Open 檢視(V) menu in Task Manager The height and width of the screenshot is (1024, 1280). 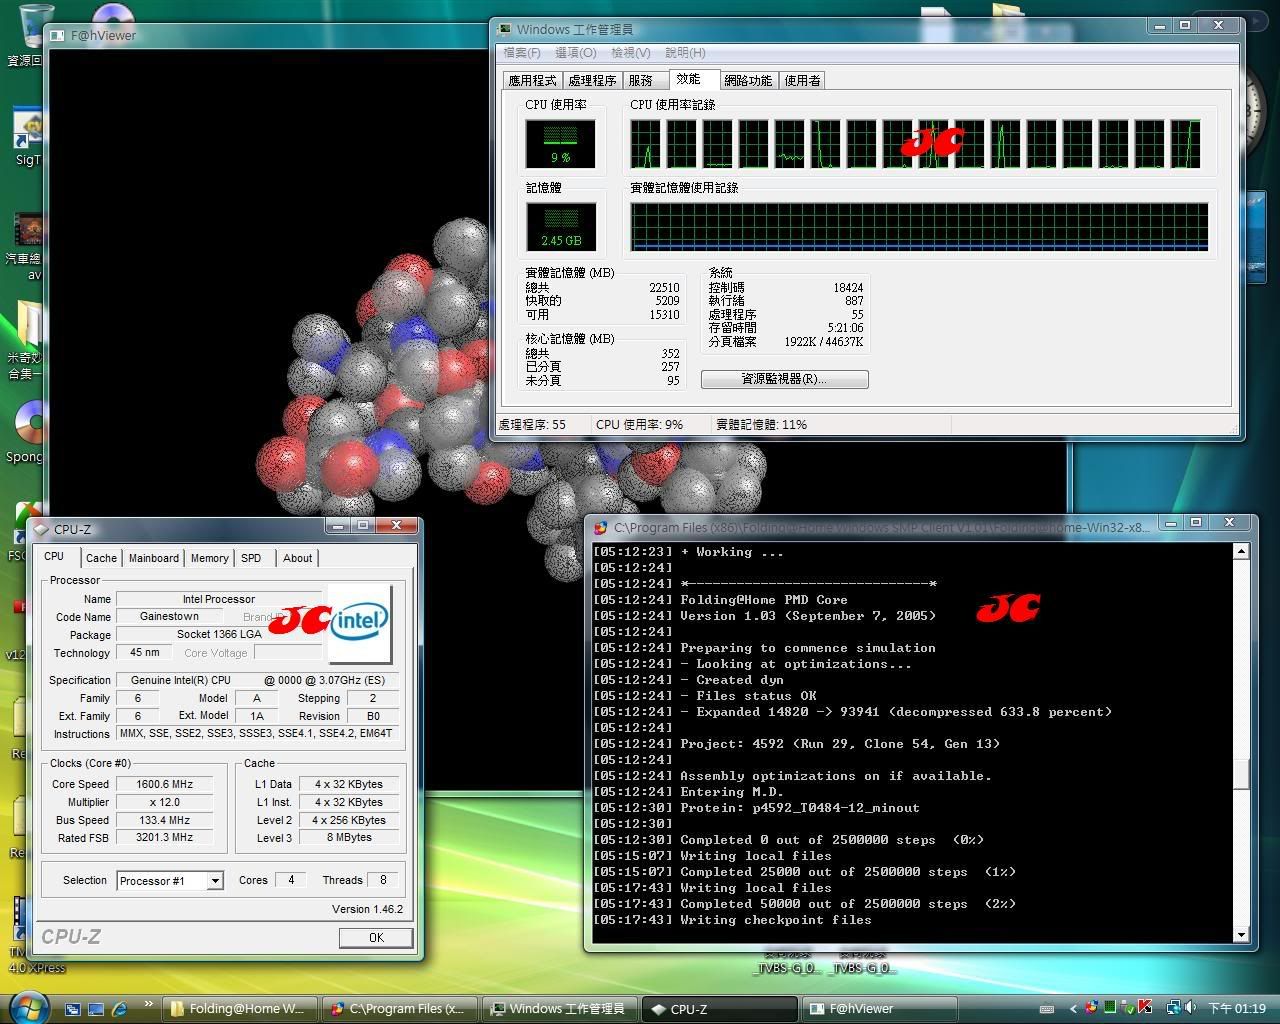click(630, 53)
